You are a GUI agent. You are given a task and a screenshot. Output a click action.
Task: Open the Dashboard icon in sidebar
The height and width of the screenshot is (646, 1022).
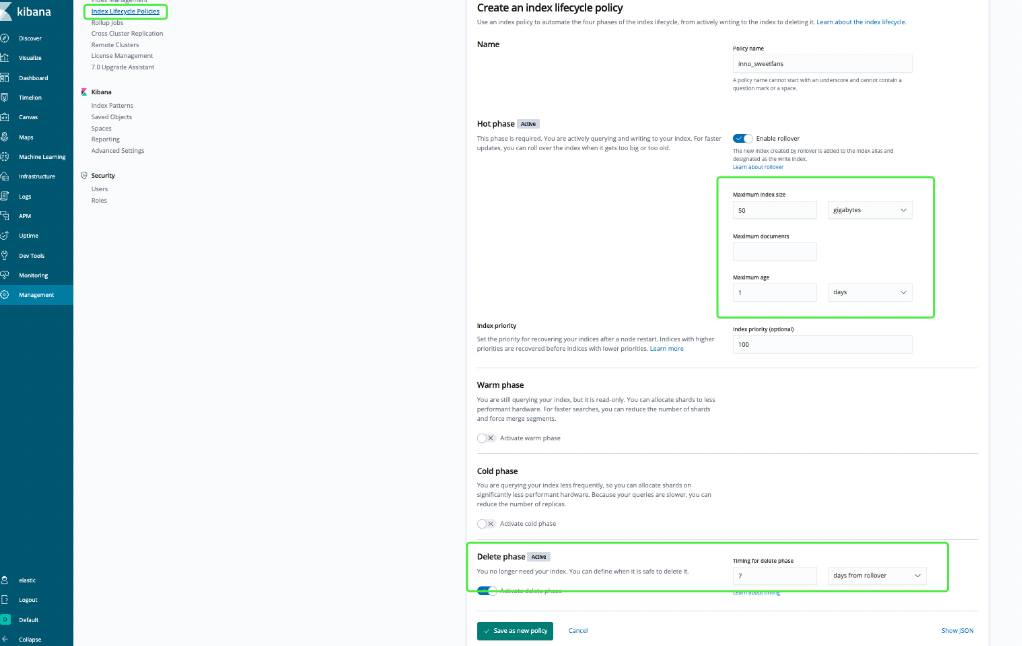point(6,78)
